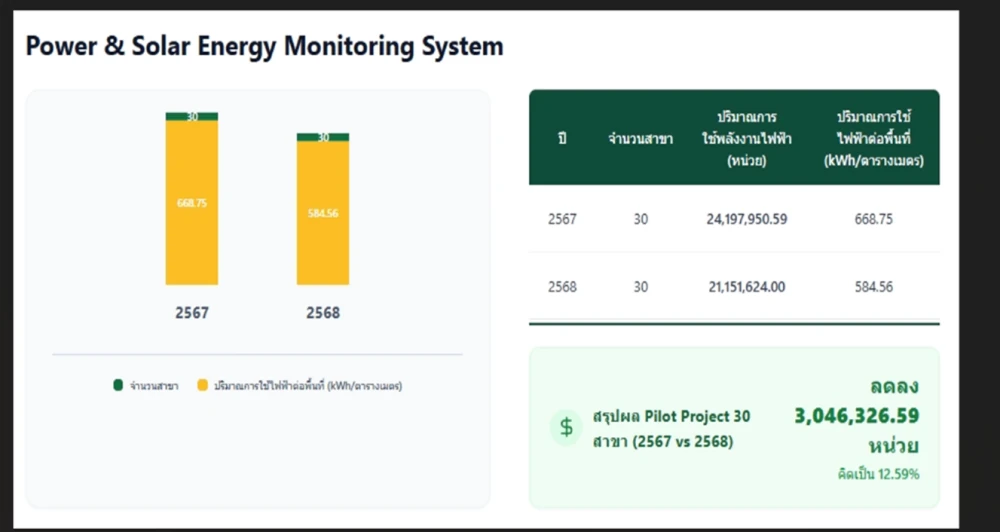Select the yellow 584.56 bar segment for 2568
This screenshot has width=1000, height=532.
(x=322, y=213)
